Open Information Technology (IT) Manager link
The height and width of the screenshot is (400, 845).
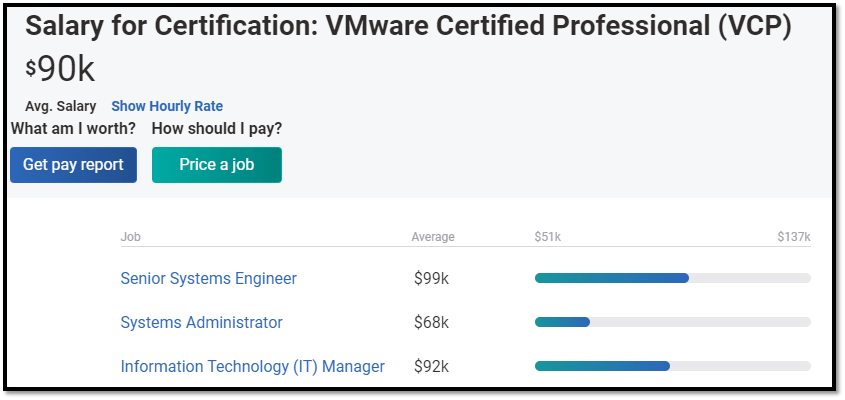coord(253,367)
